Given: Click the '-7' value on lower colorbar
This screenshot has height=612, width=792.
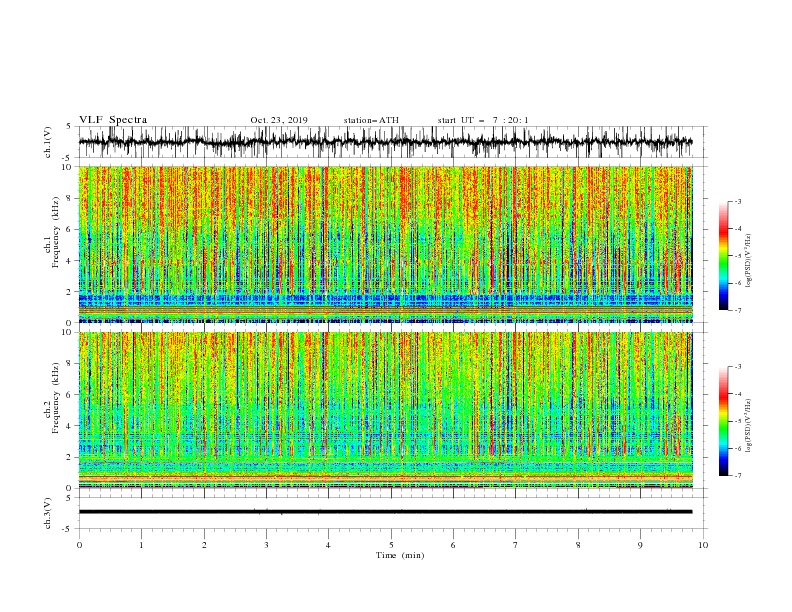Looking at the screenshot, I should tap(737, 476).
